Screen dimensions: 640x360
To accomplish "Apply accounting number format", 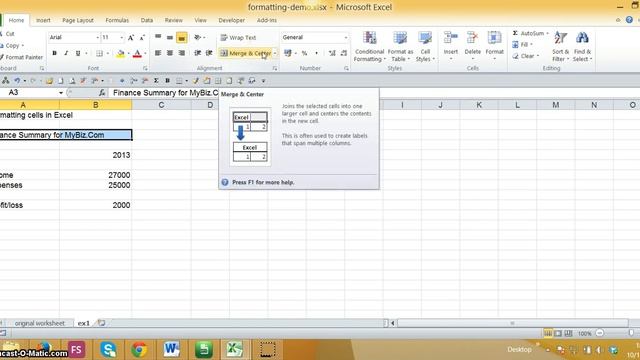I will pyautogui.click(x=288, y=53).
